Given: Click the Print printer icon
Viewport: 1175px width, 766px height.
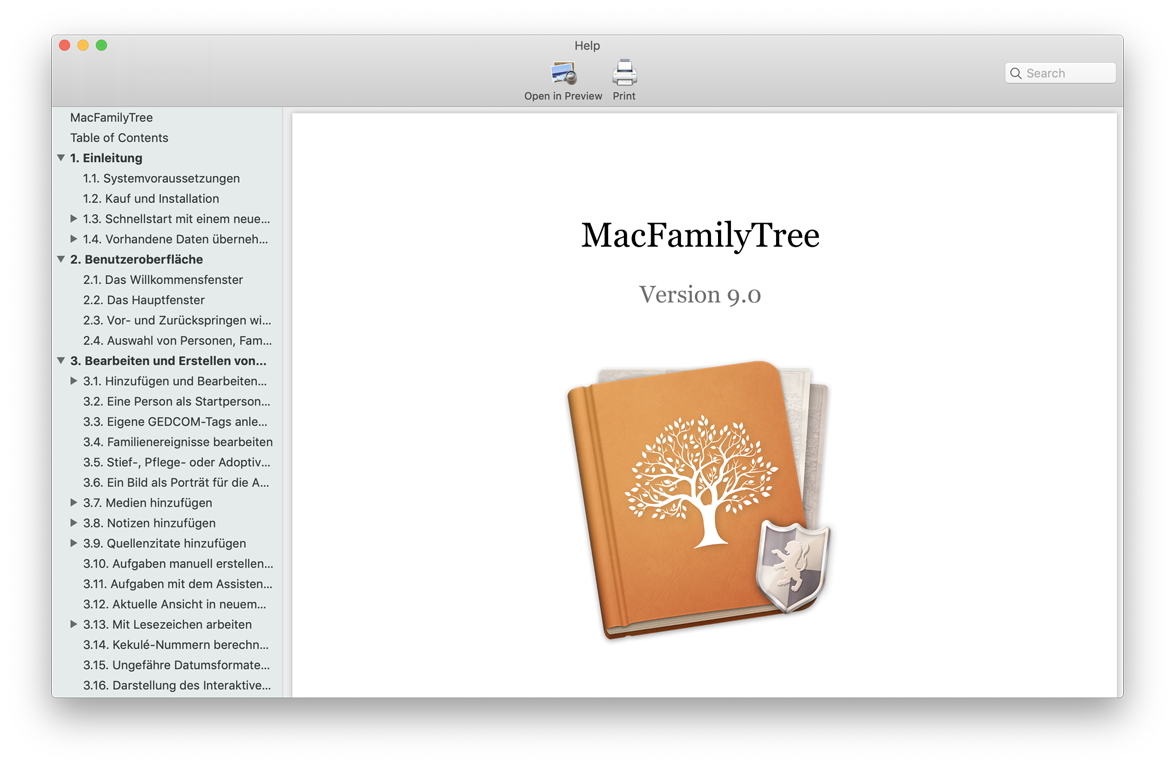Looking at the screenshot, I should point(624,73).
